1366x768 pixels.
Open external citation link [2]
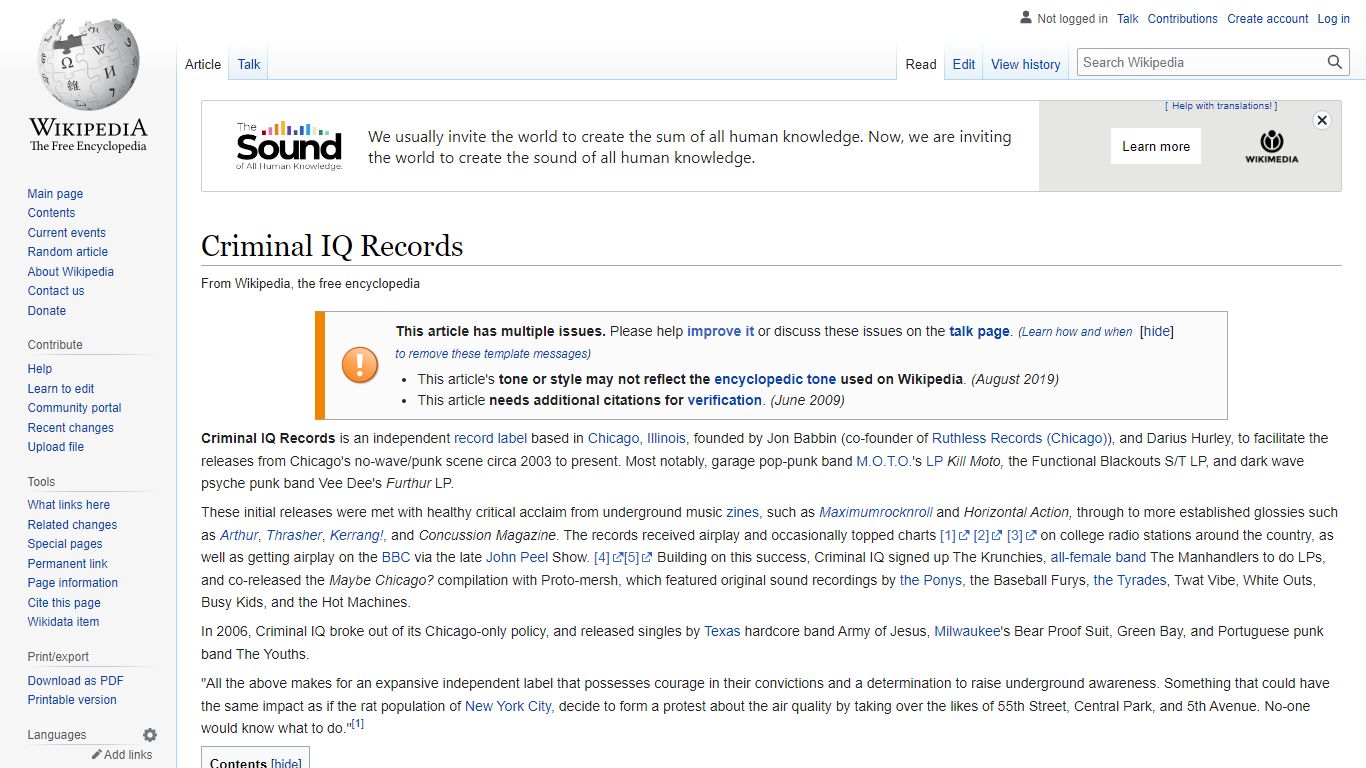pyautogui.click(x=988, y=535)
